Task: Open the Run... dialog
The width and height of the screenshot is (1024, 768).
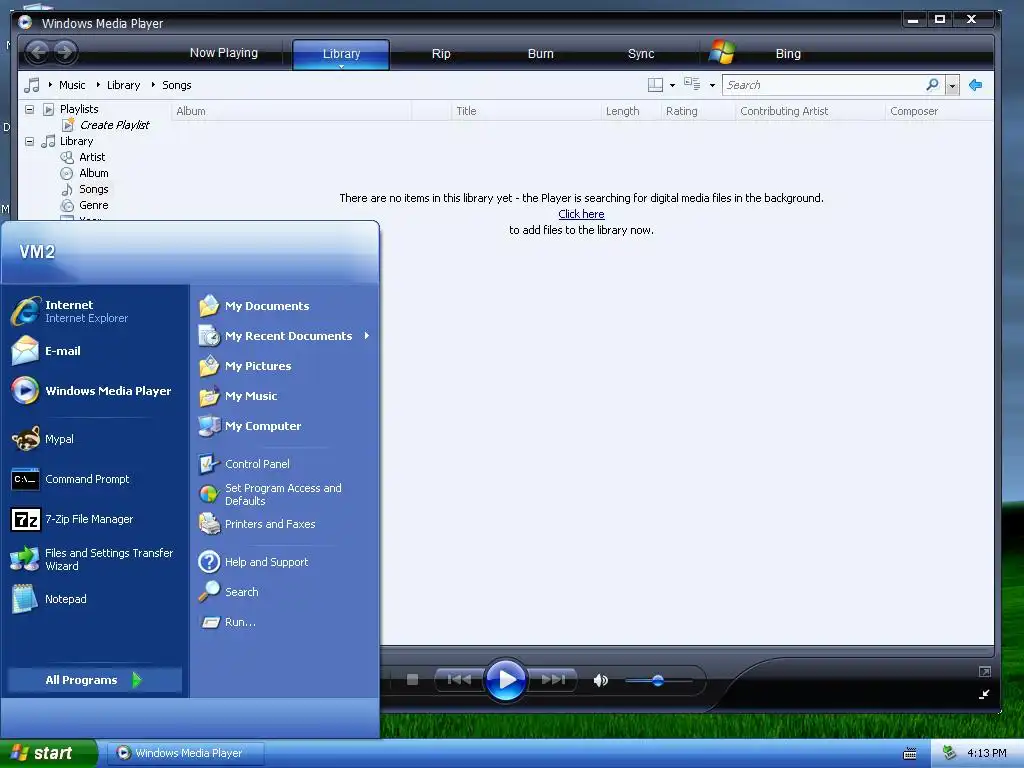Action: click(284, 622)
